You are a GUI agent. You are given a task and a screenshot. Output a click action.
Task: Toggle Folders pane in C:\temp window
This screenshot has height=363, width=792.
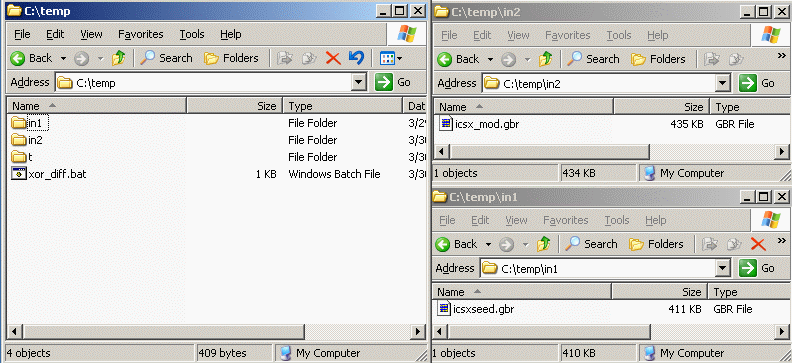[x=231, y=59]
